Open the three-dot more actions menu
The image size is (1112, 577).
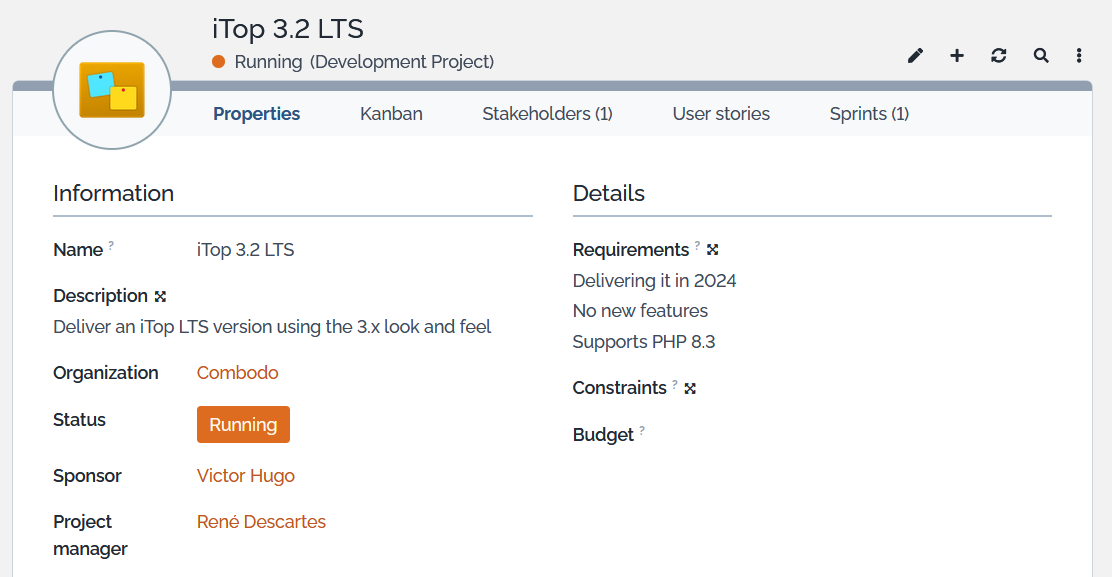click(1079, 56)
